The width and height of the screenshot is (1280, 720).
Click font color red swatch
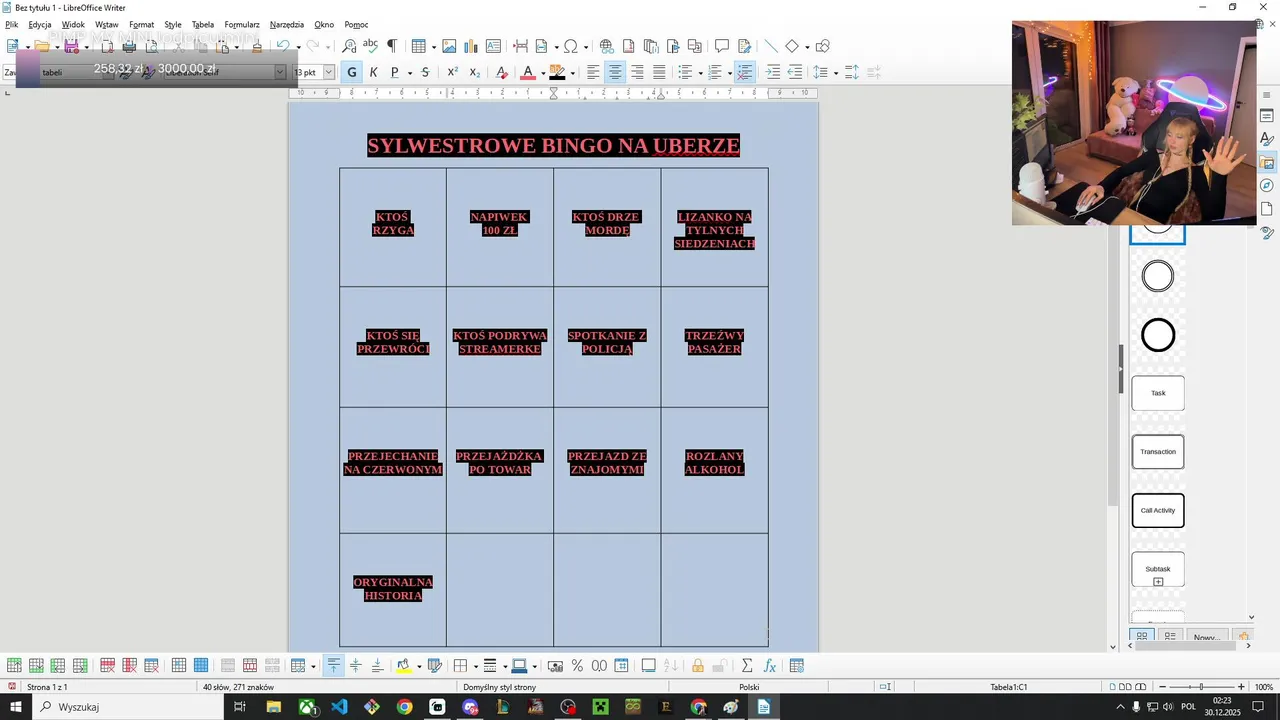(528, 72)
